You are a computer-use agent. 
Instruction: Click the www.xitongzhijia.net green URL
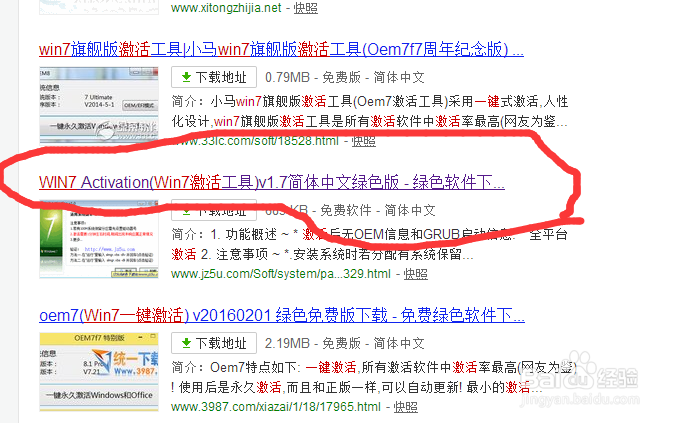coord(226,8)
